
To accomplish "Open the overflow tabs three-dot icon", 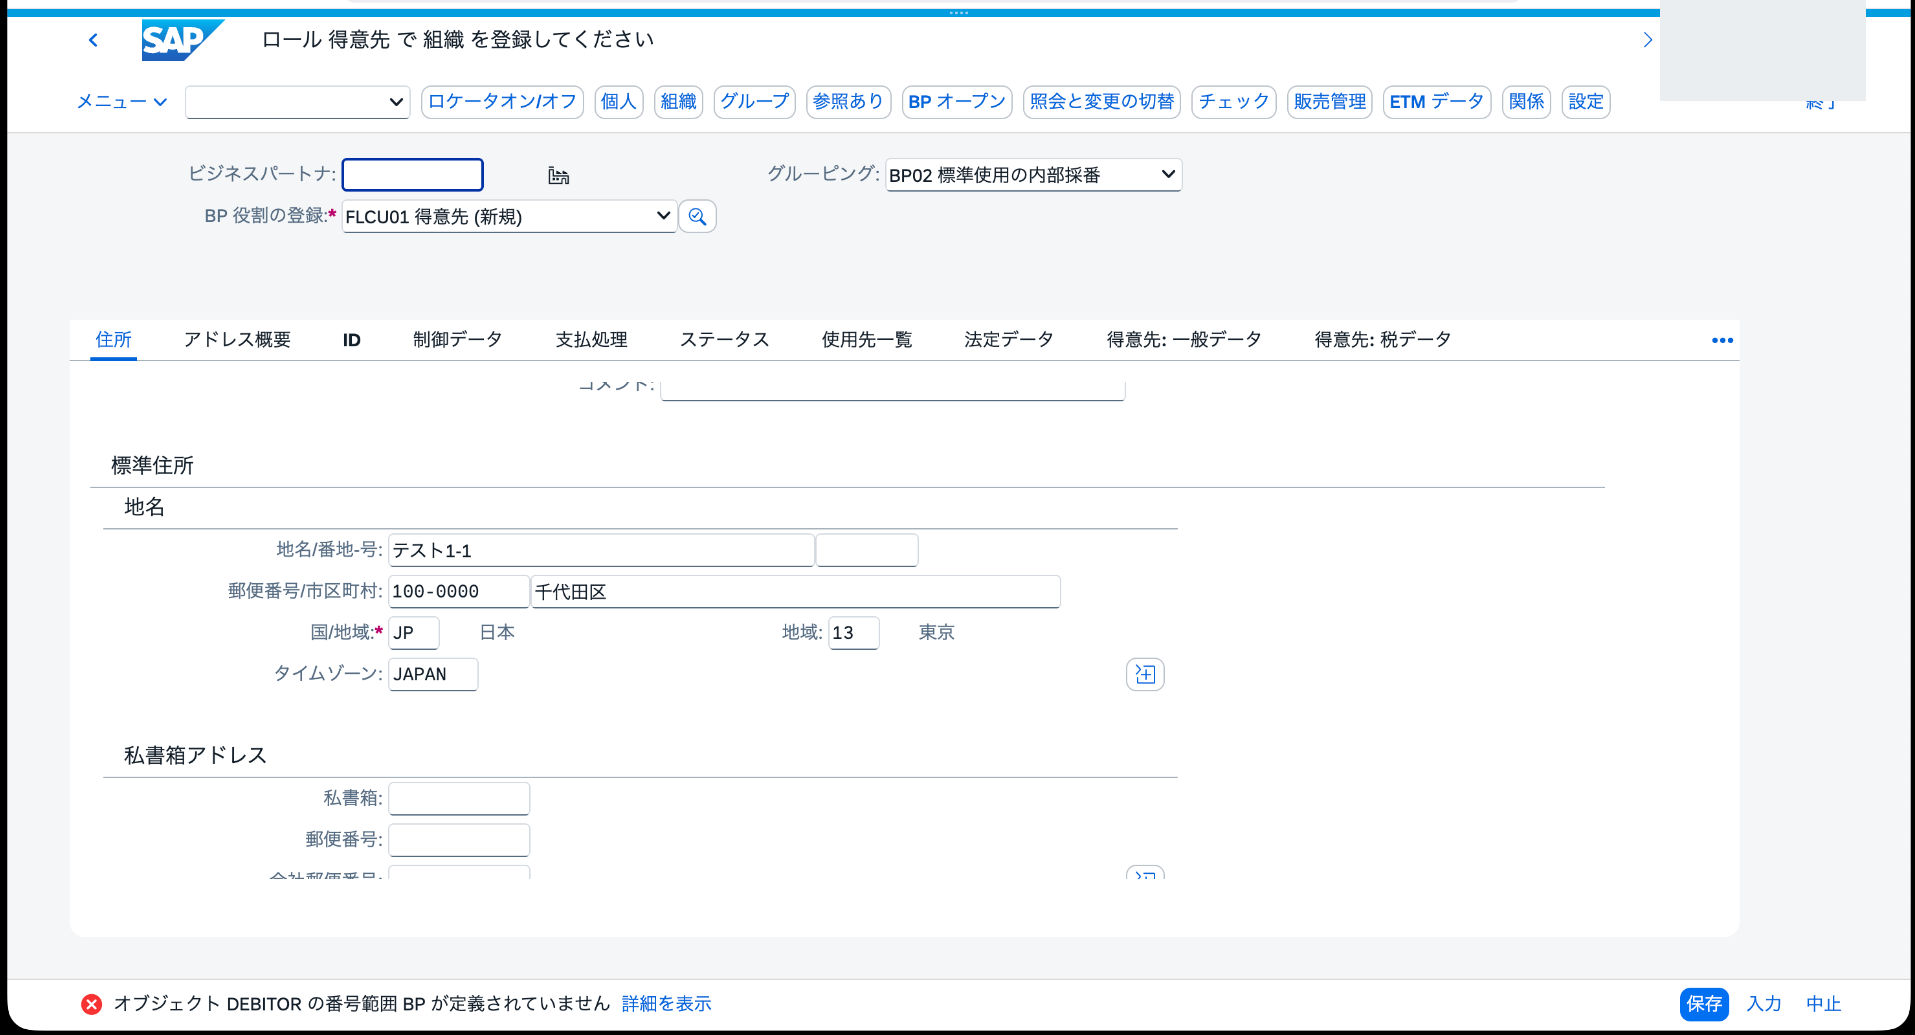I will [1722, 340].
